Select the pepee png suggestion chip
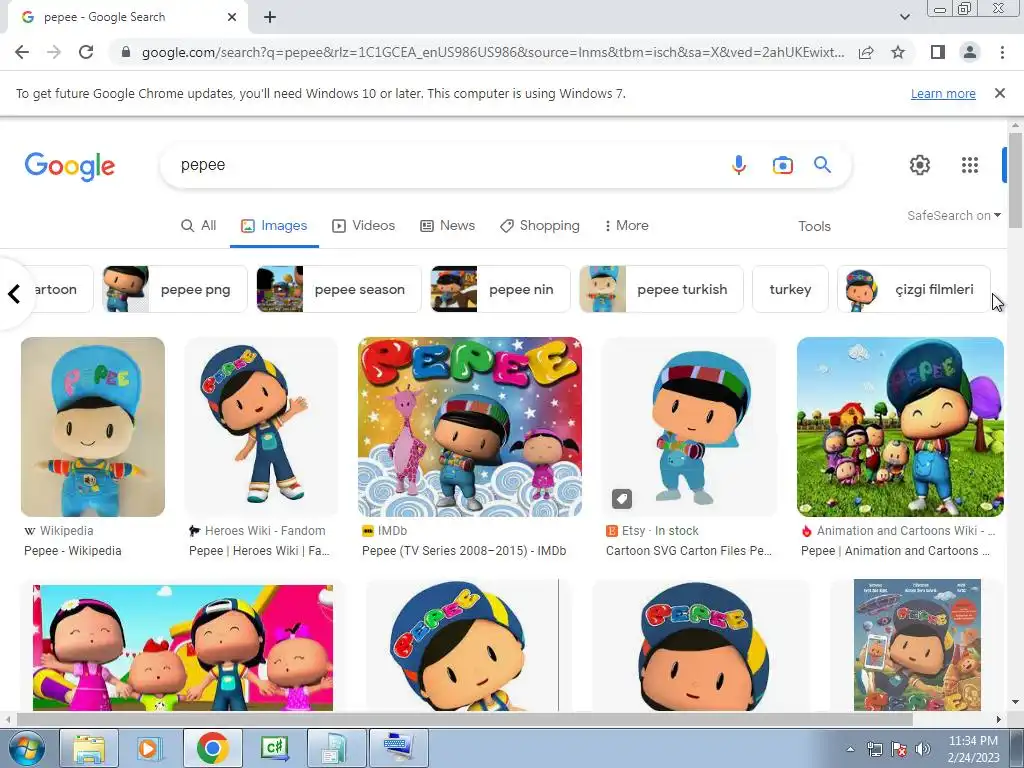1024x768 pixels. (174, 289)
